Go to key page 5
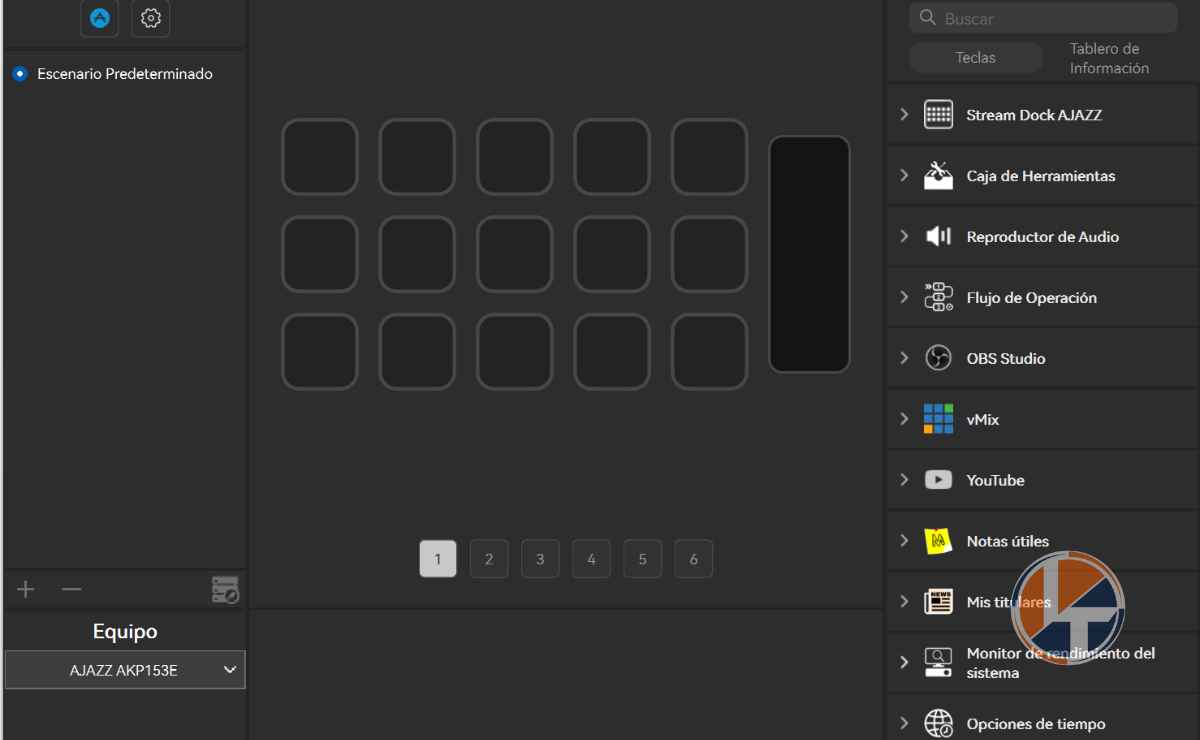Screen dimensions: 1200x740 click(x=642, y=559)
